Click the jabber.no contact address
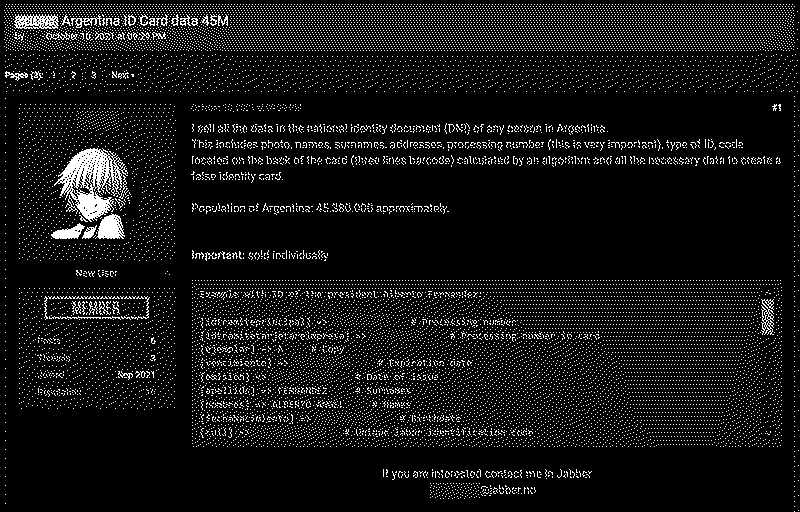Image resolution: width=800 pixels, height=512 pixels. pos(483,490)
